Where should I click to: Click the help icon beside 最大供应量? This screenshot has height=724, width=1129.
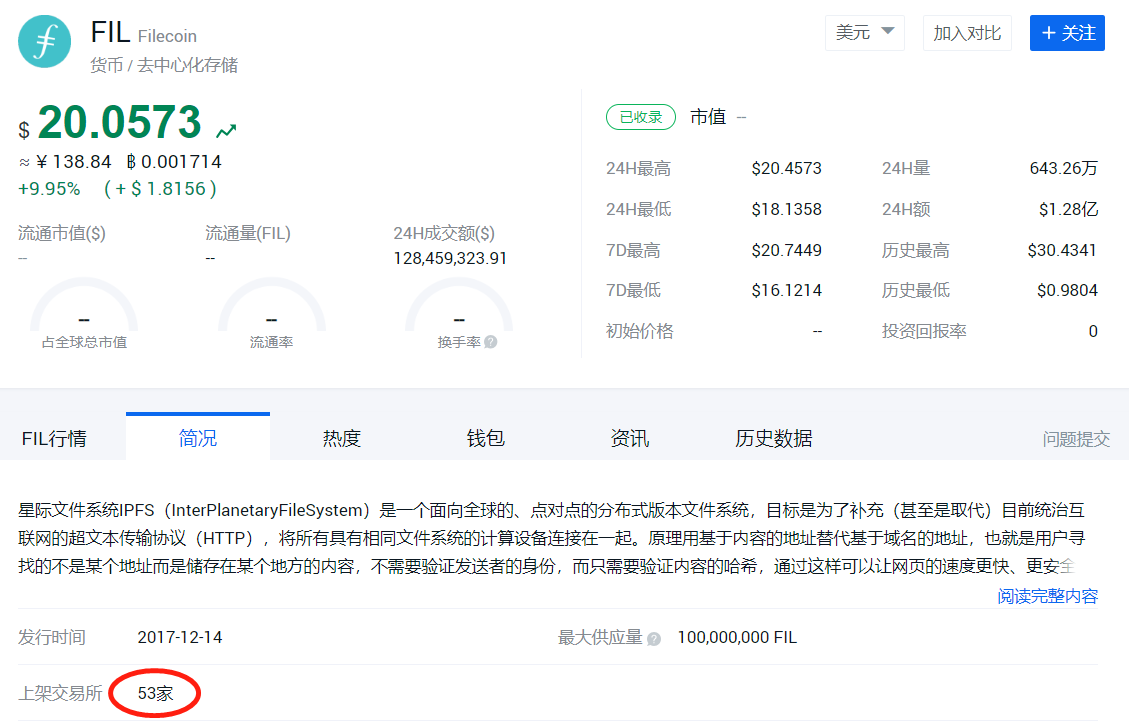tap(654, 638)
